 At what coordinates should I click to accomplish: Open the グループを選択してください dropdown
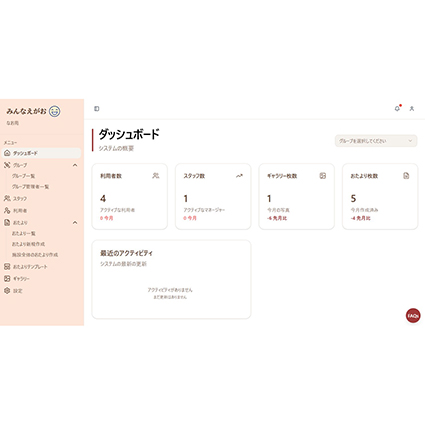(376, 141)
